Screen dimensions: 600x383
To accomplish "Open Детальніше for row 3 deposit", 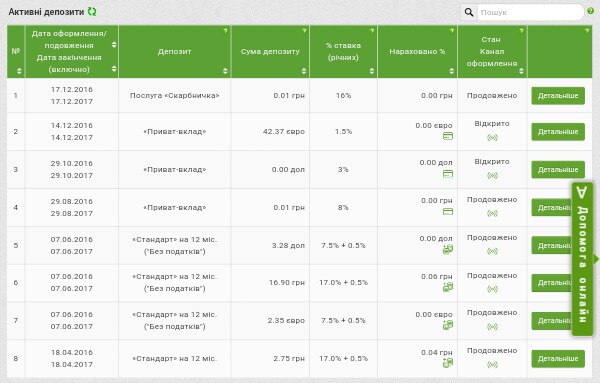I will (558, 169).
